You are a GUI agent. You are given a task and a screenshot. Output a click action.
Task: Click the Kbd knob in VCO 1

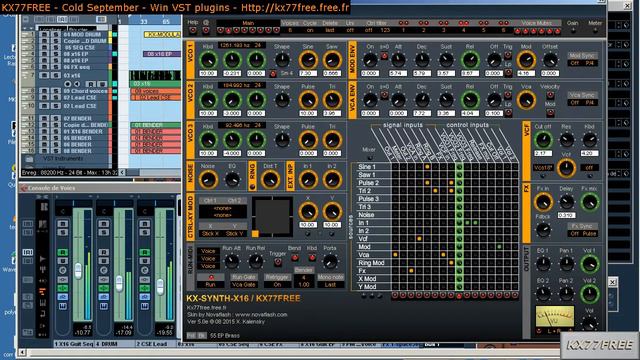(208, 60)
